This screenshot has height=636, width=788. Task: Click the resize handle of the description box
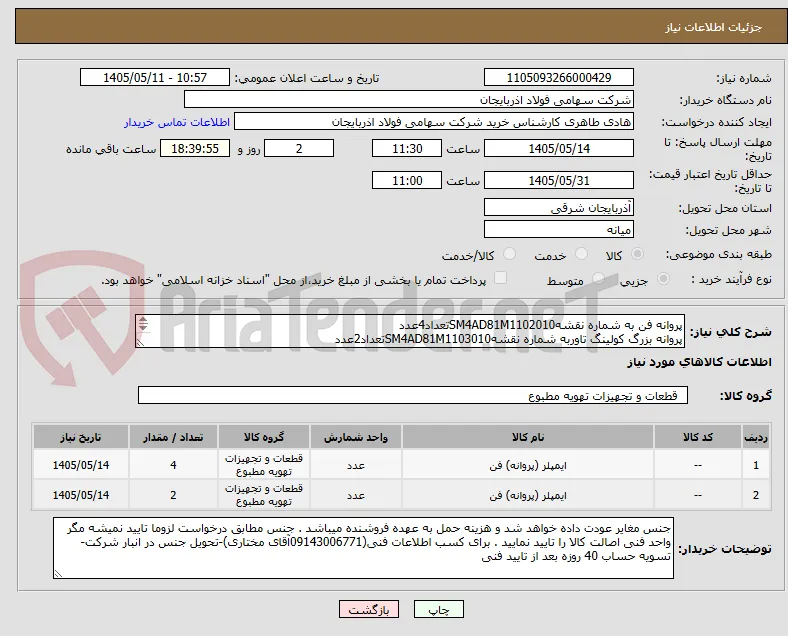pyautogui.click(x=141, y=343)
